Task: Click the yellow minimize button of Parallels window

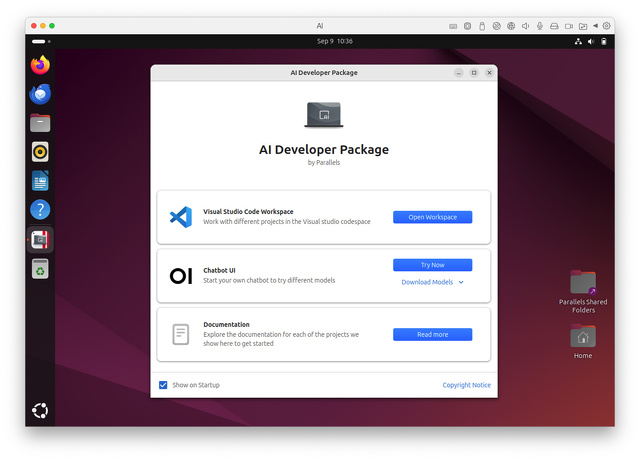Action: (43, 26)
